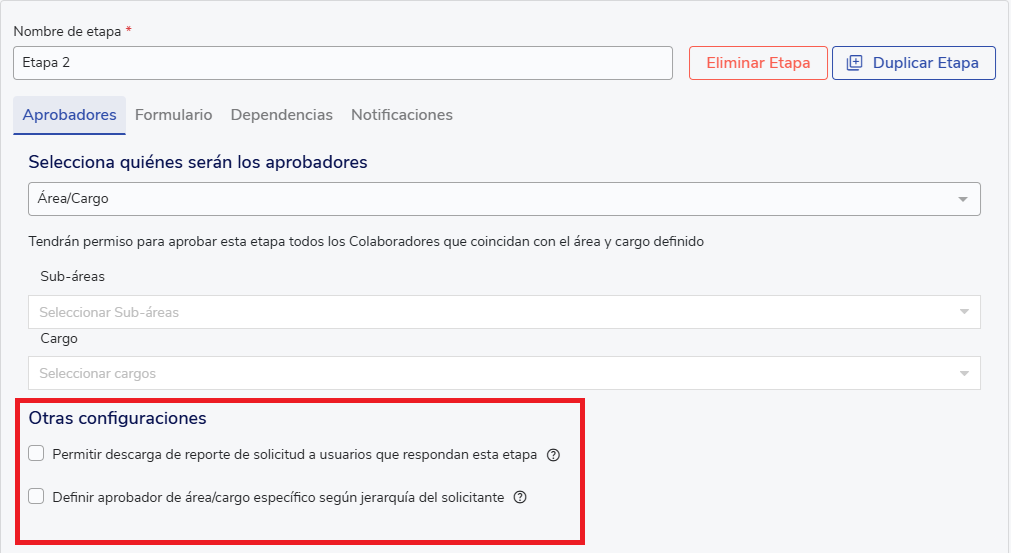Select the Aprobadores tab
The image size is (1011, 553).
[x=69, y=115]
